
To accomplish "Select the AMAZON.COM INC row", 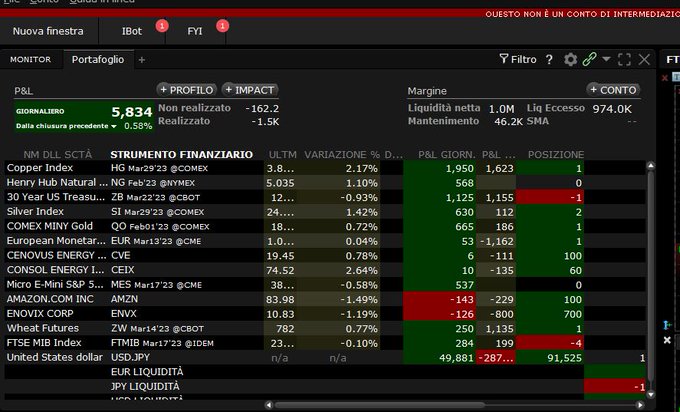I will point(325,299).
